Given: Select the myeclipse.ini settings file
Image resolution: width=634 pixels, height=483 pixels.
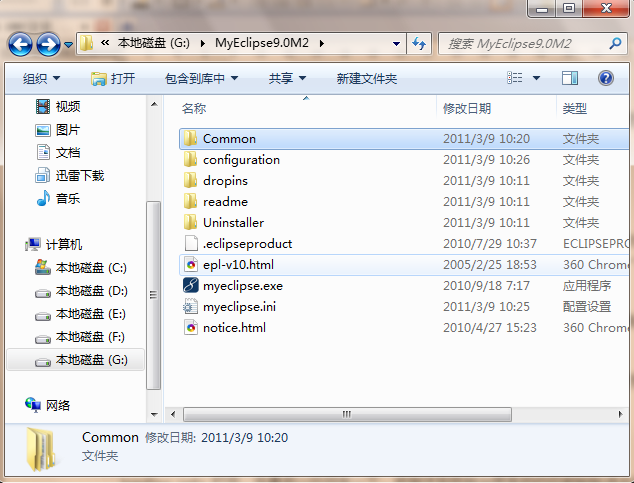Looking at the screenshot, I should click(230, 306).
